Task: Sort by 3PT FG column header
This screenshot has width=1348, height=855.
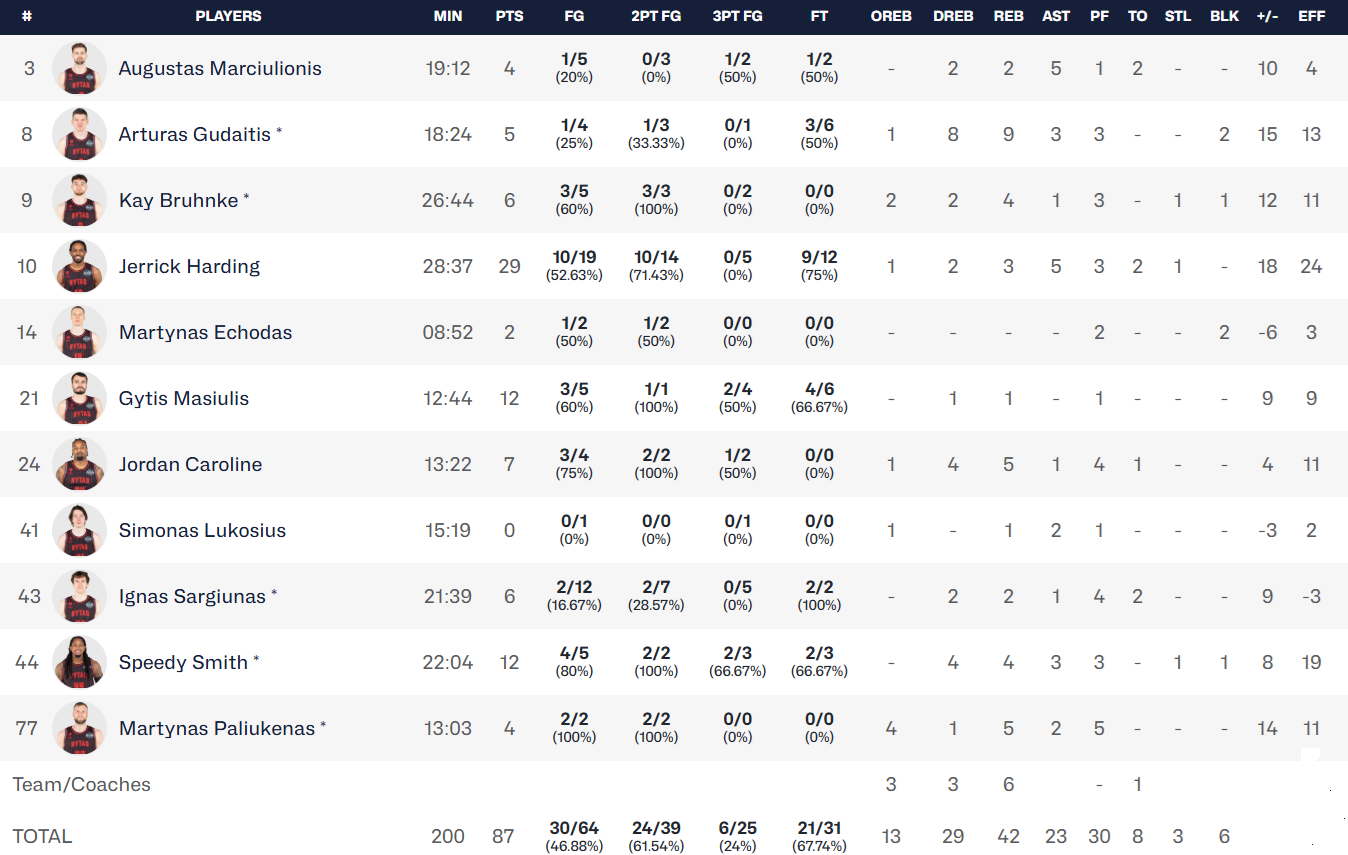Action: 737,16
